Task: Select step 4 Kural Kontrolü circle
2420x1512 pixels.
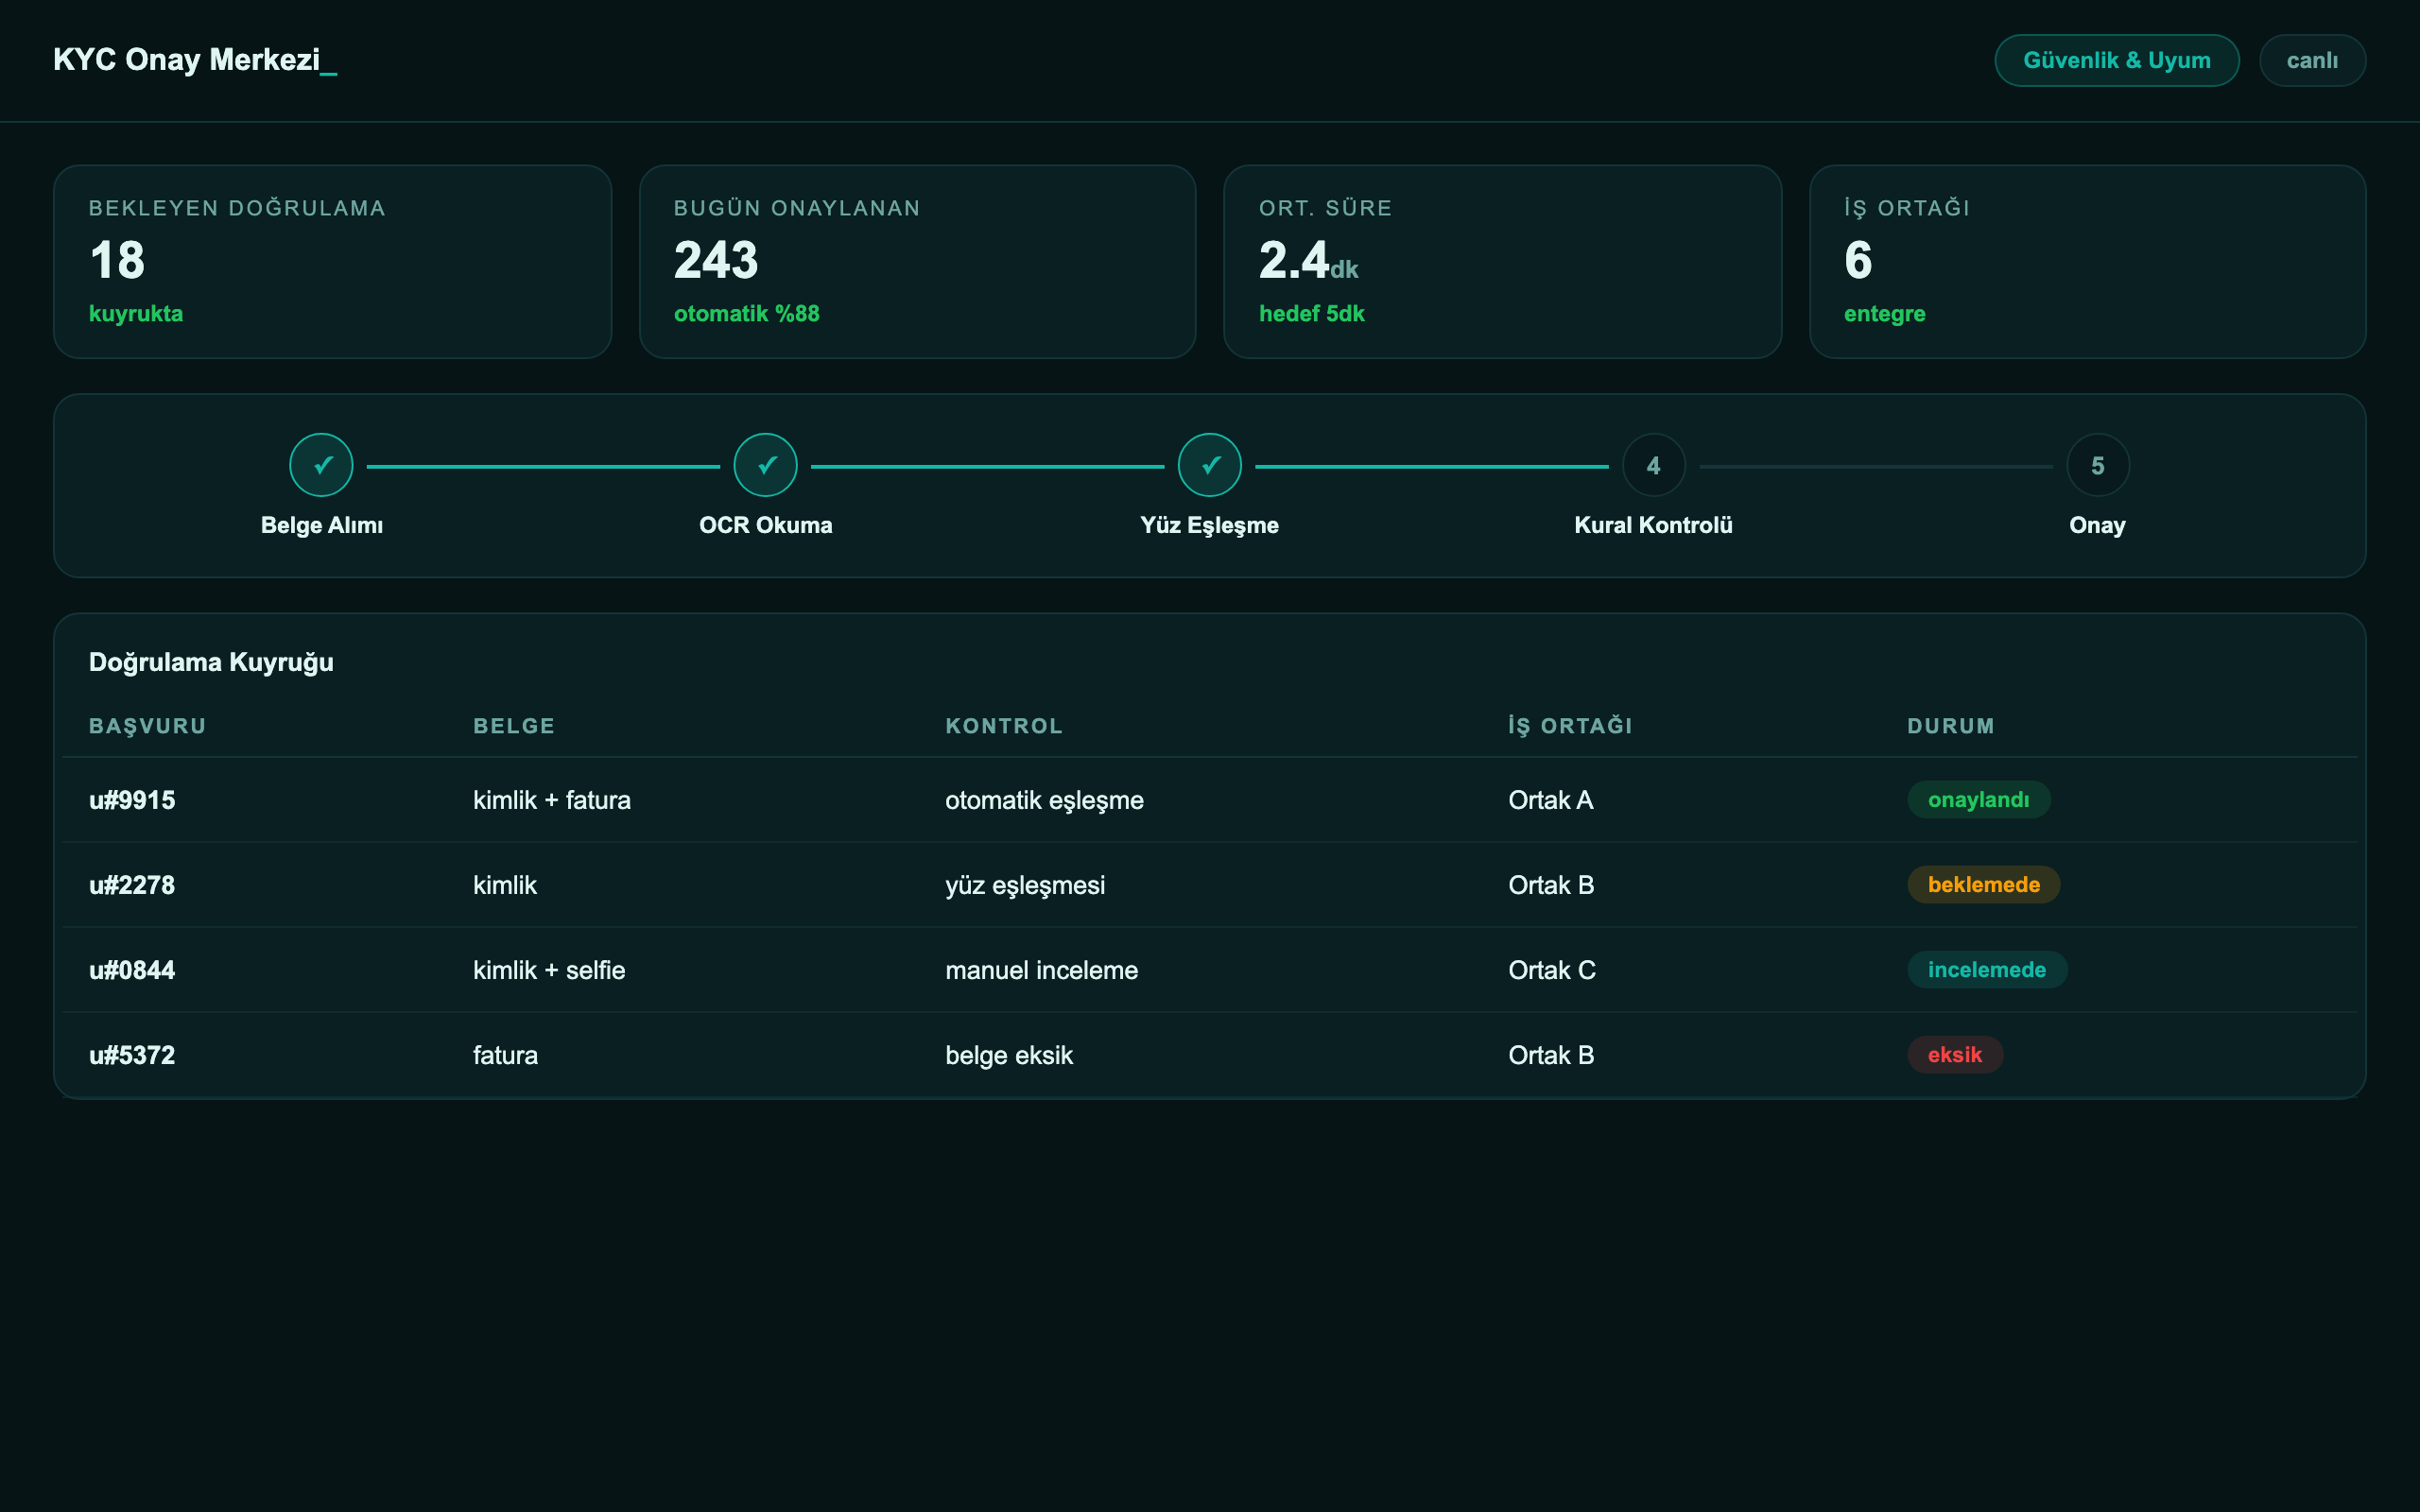Action: (x=1653, y=465)
